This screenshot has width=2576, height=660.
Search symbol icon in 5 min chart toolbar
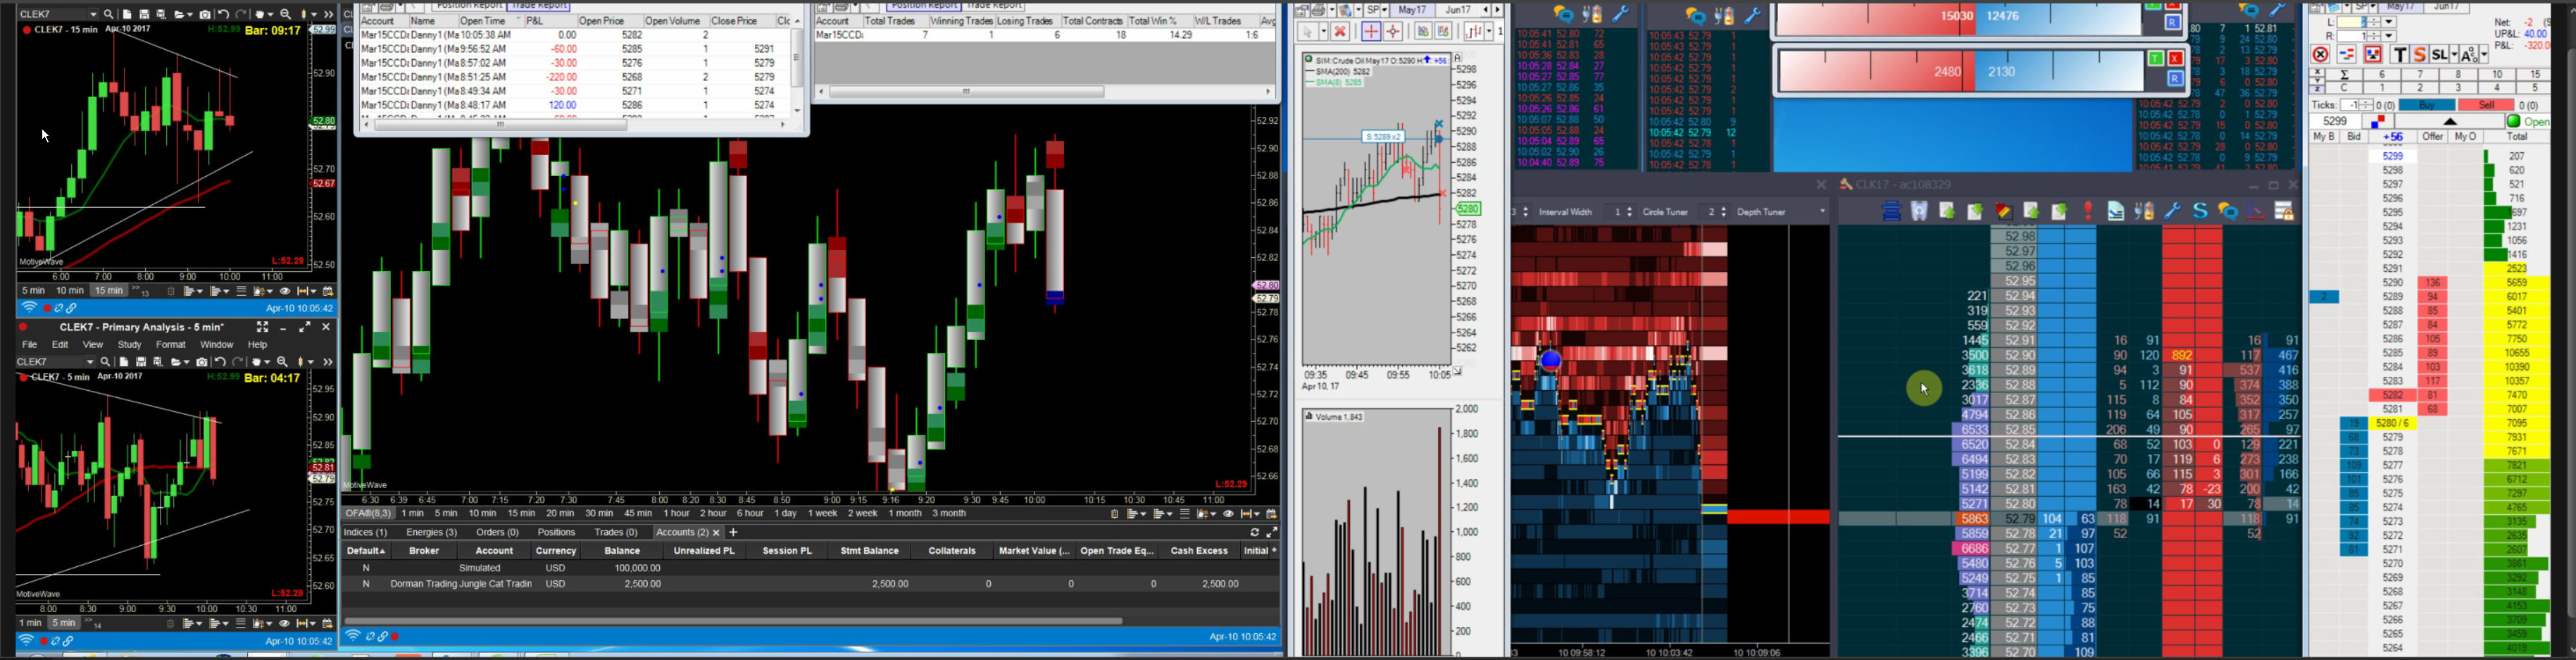[x=106, y=362]
